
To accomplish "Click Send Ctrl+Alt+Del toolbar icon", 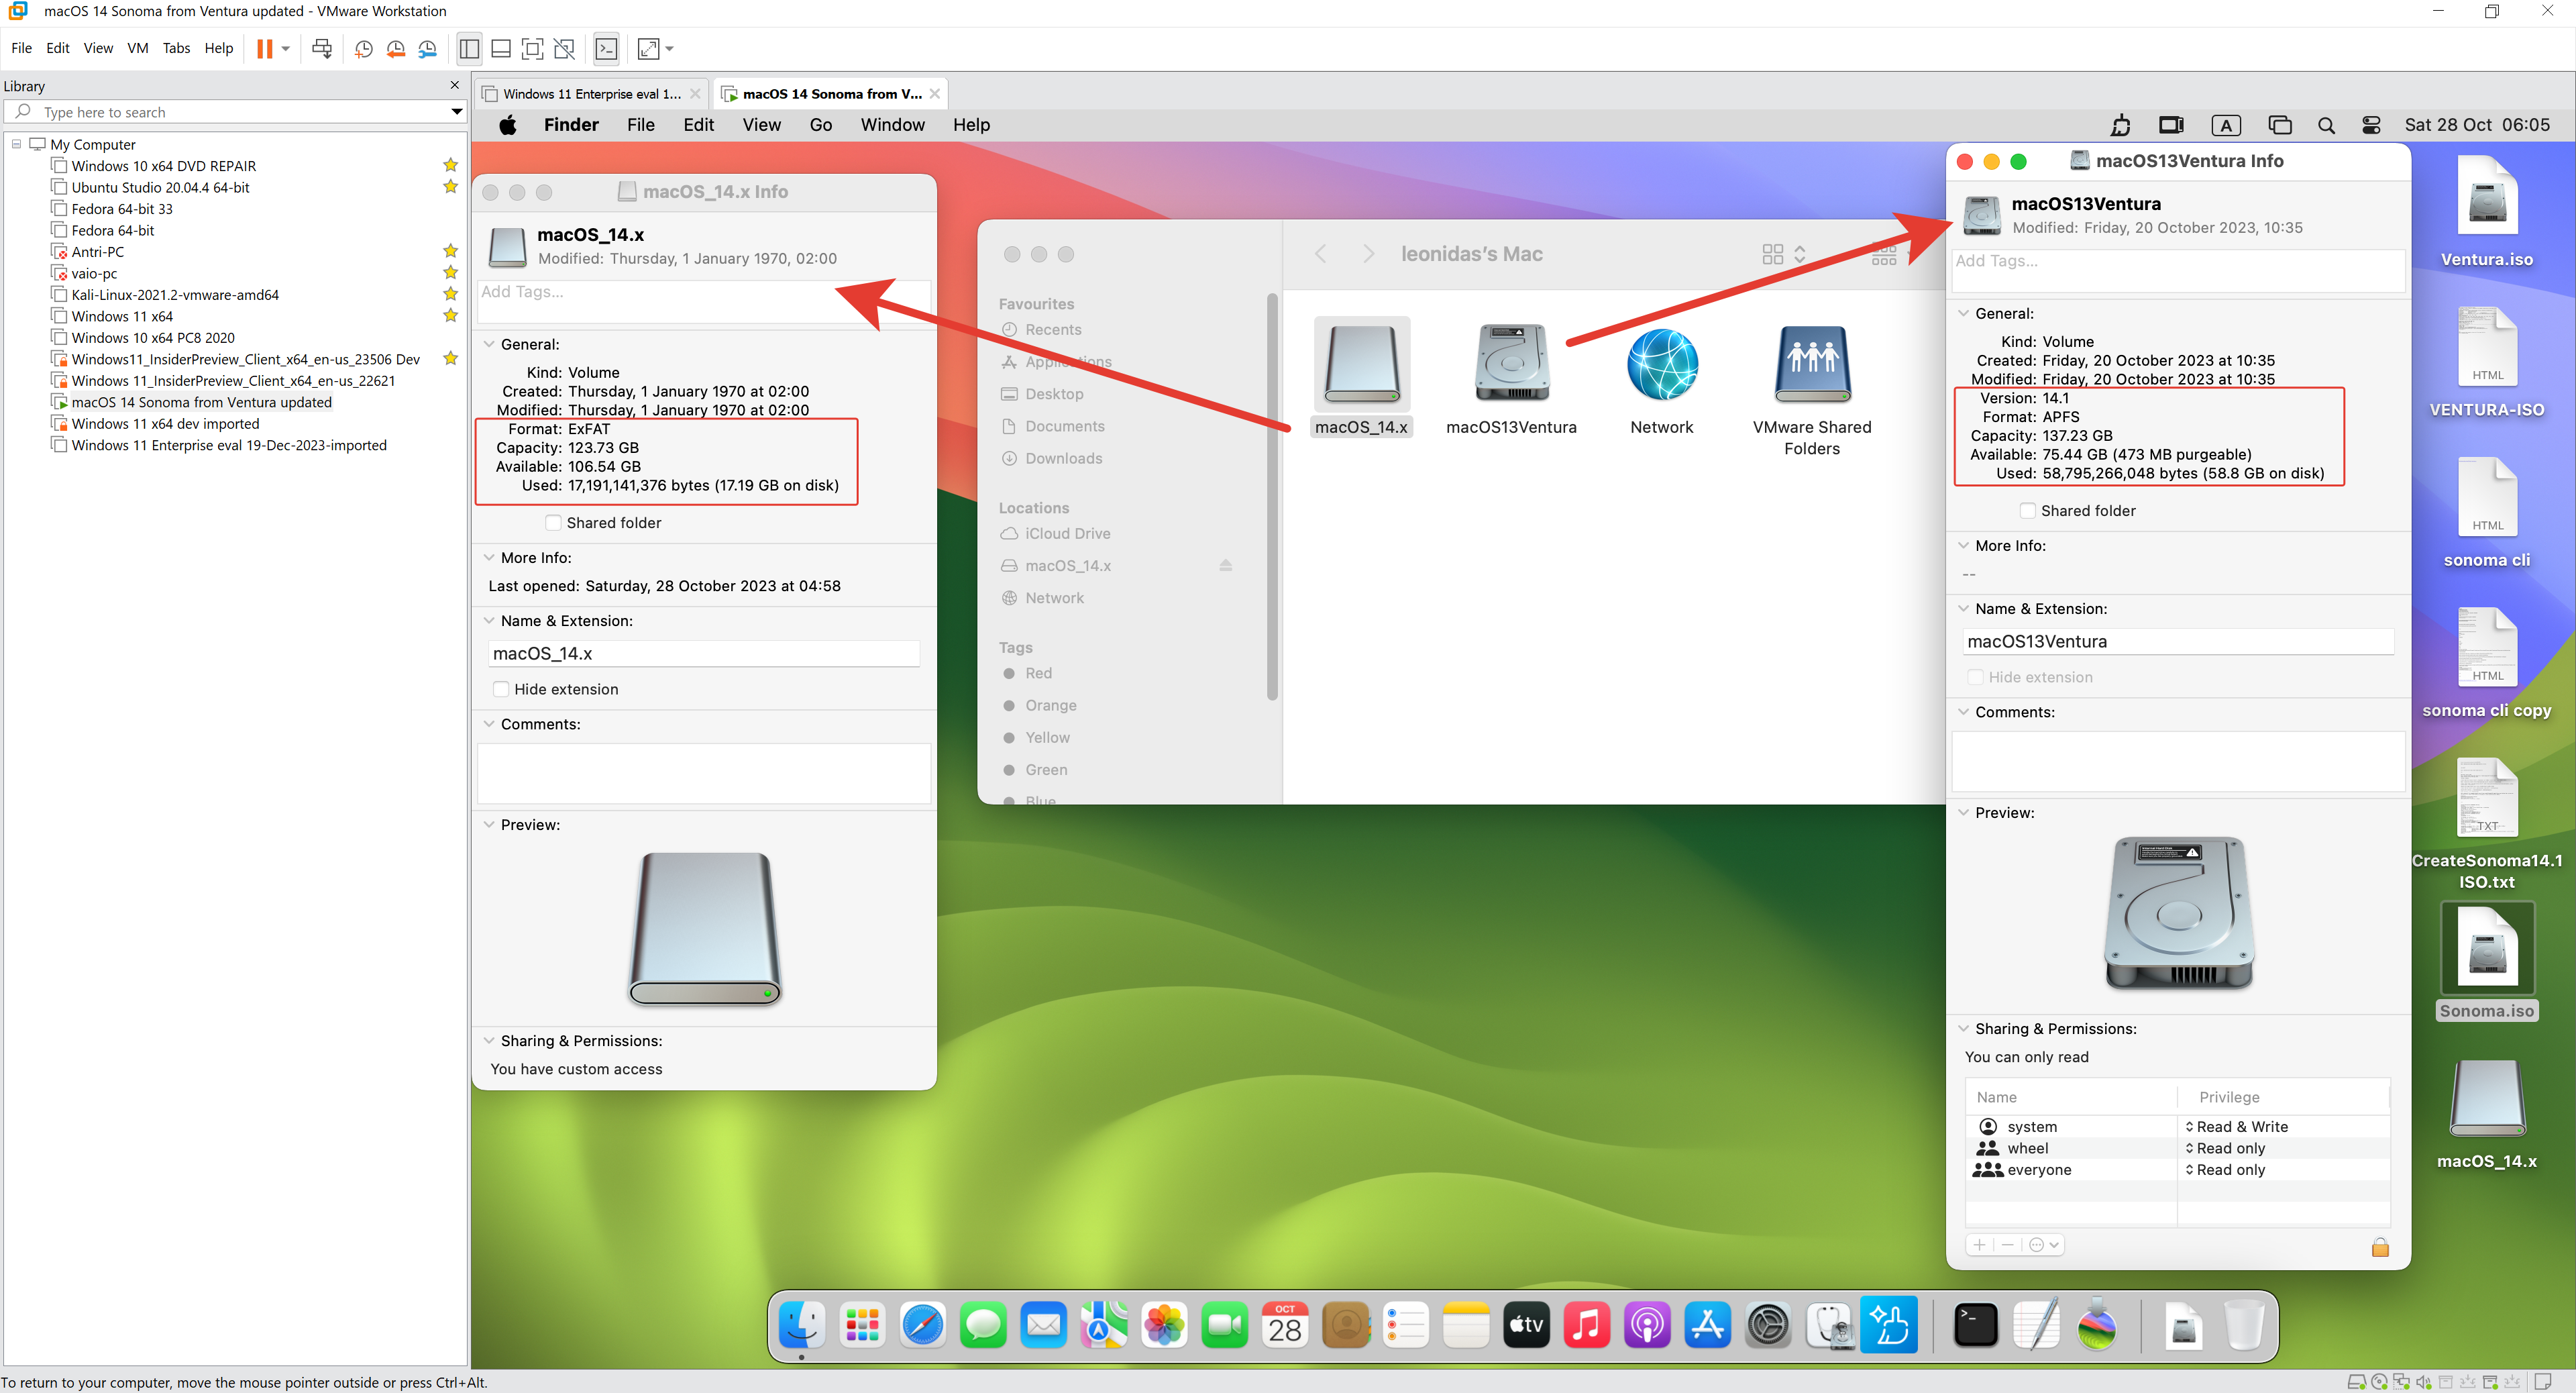I will pos(322,48).
